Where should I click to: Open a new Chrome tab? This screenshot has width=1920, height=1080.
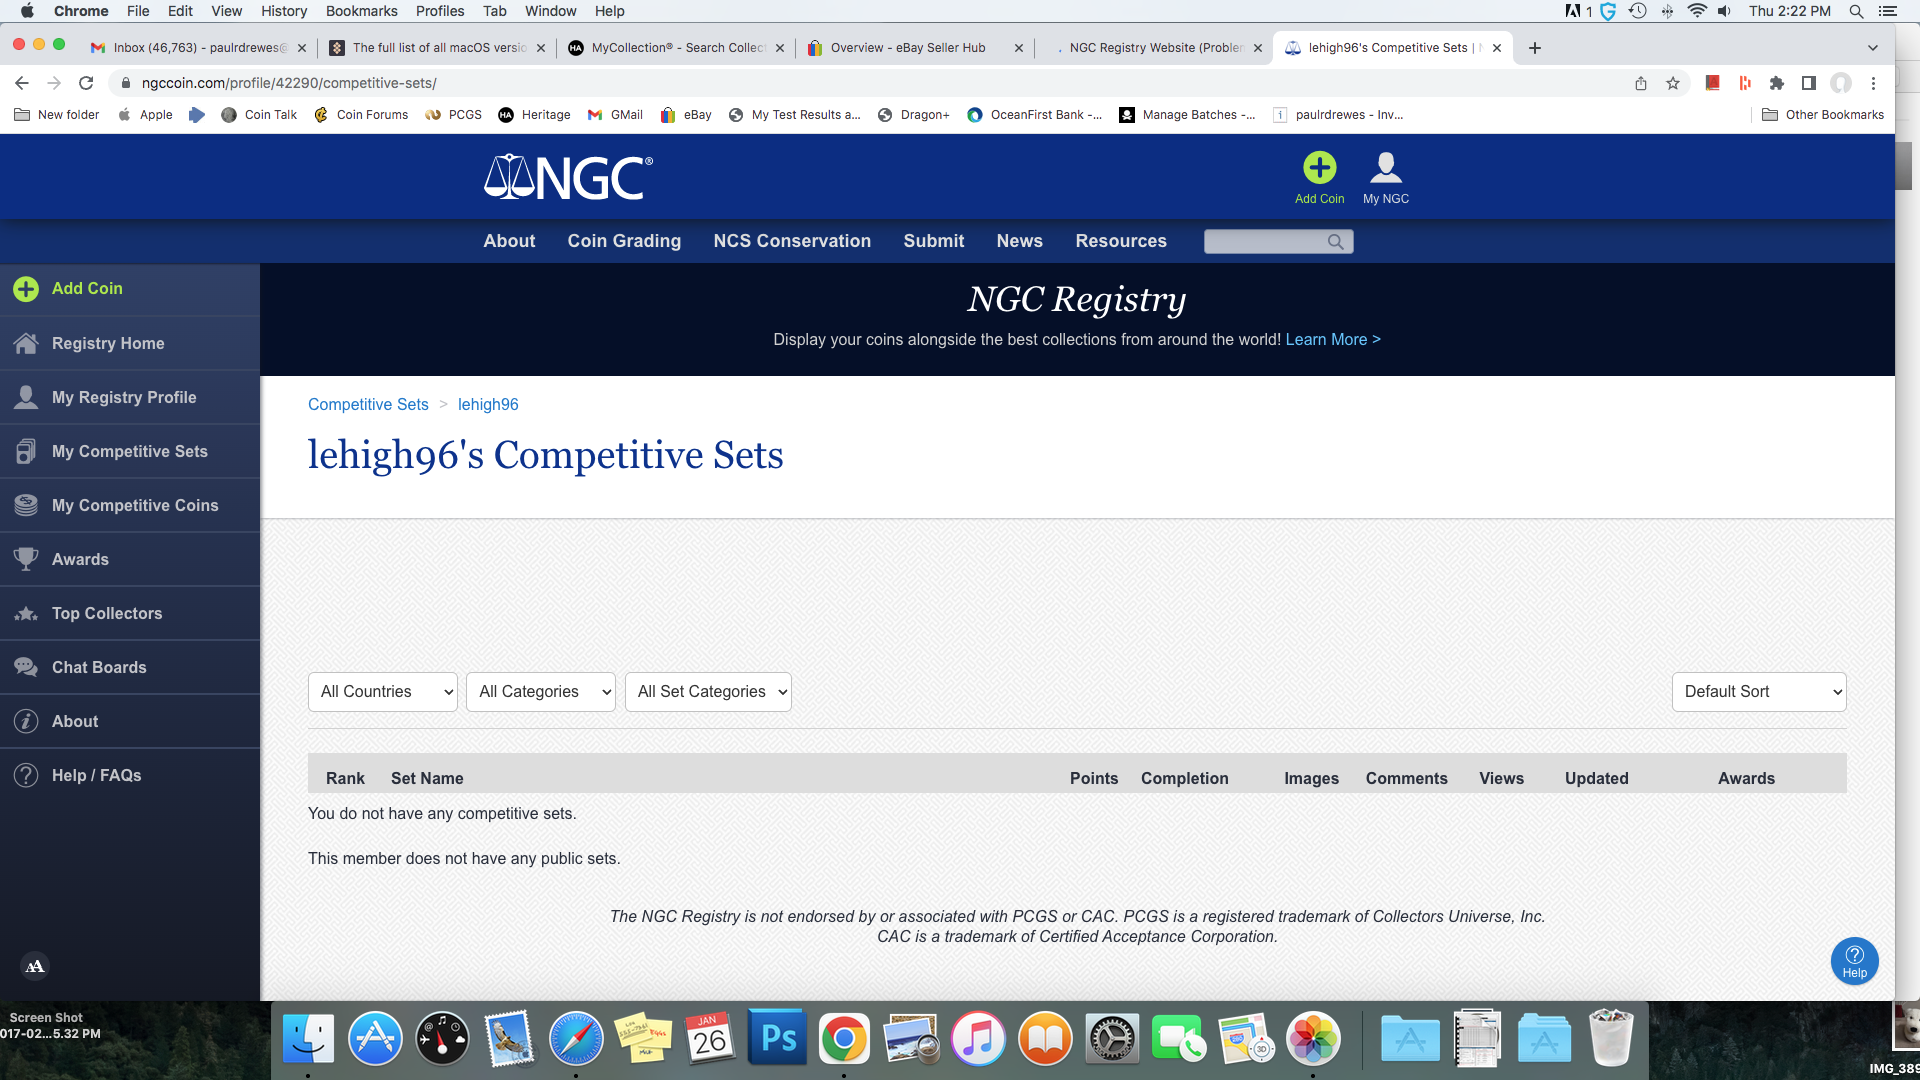1535,47
